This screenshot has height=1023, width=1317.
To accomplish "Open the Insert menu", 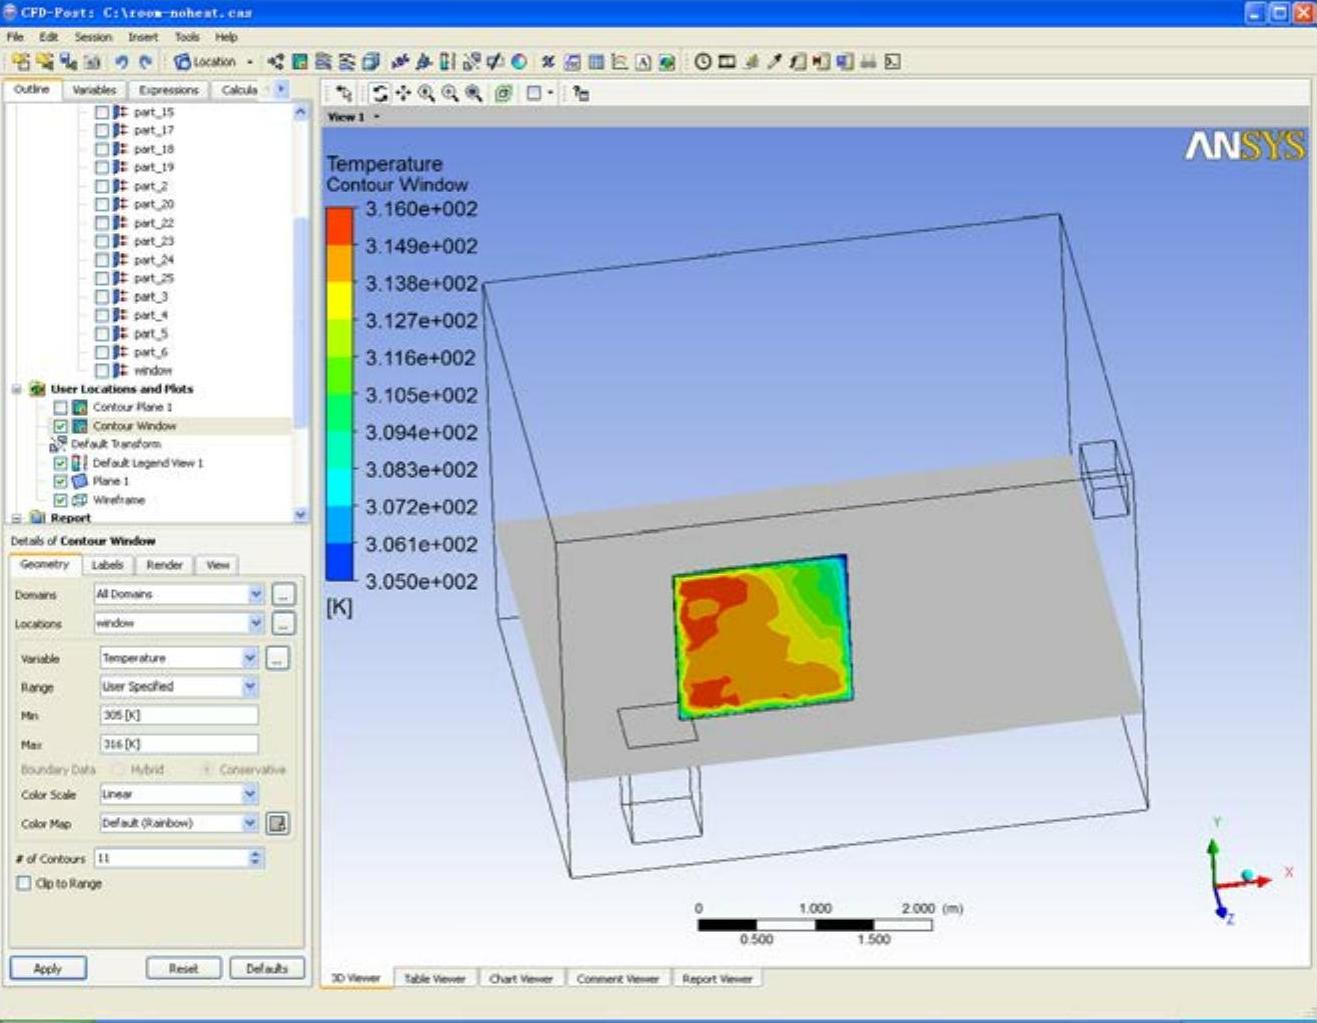I will 142,37.
